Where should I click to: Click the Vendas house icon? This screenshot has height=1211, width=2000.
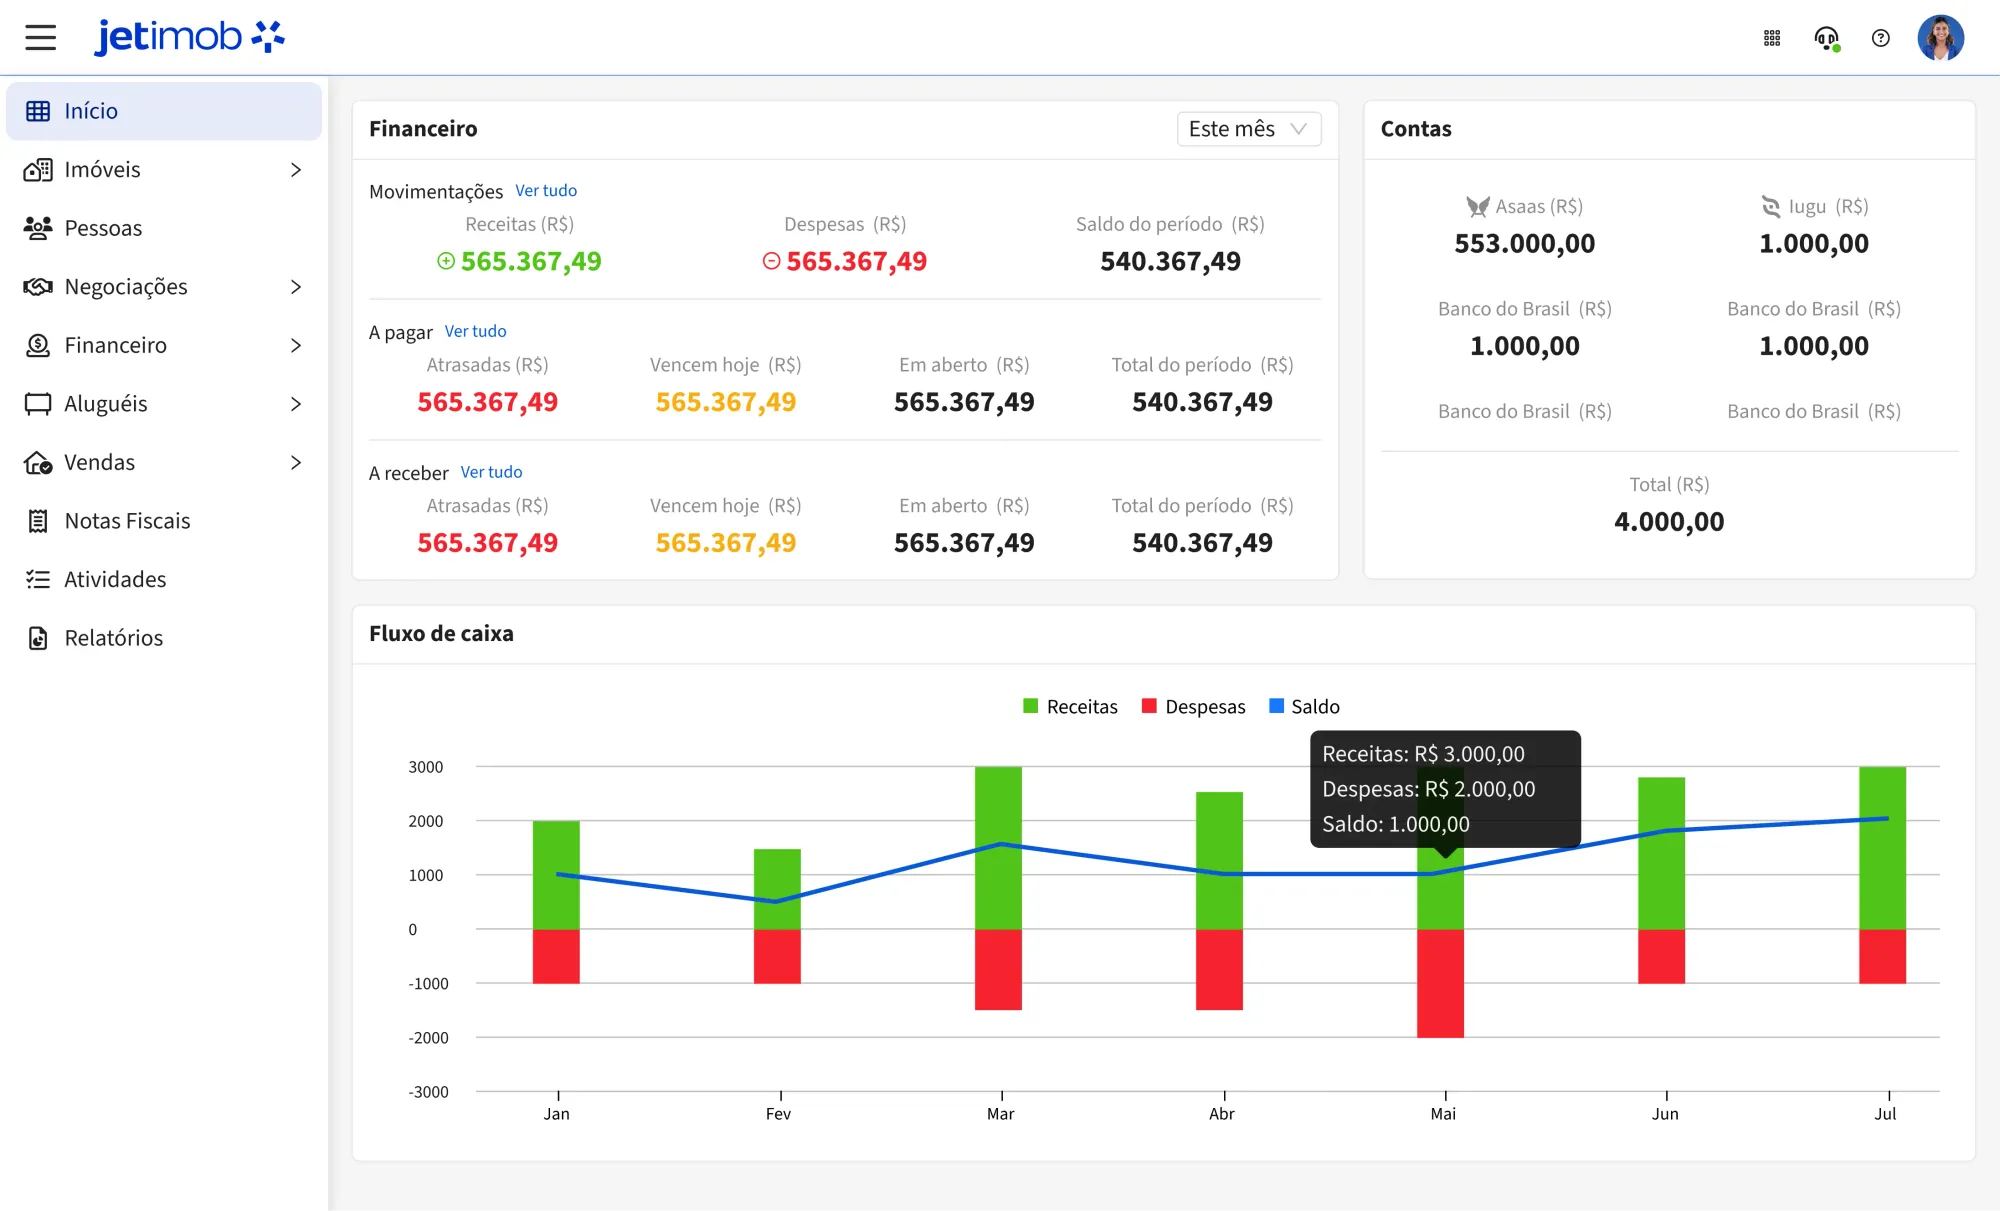[38, 462]
